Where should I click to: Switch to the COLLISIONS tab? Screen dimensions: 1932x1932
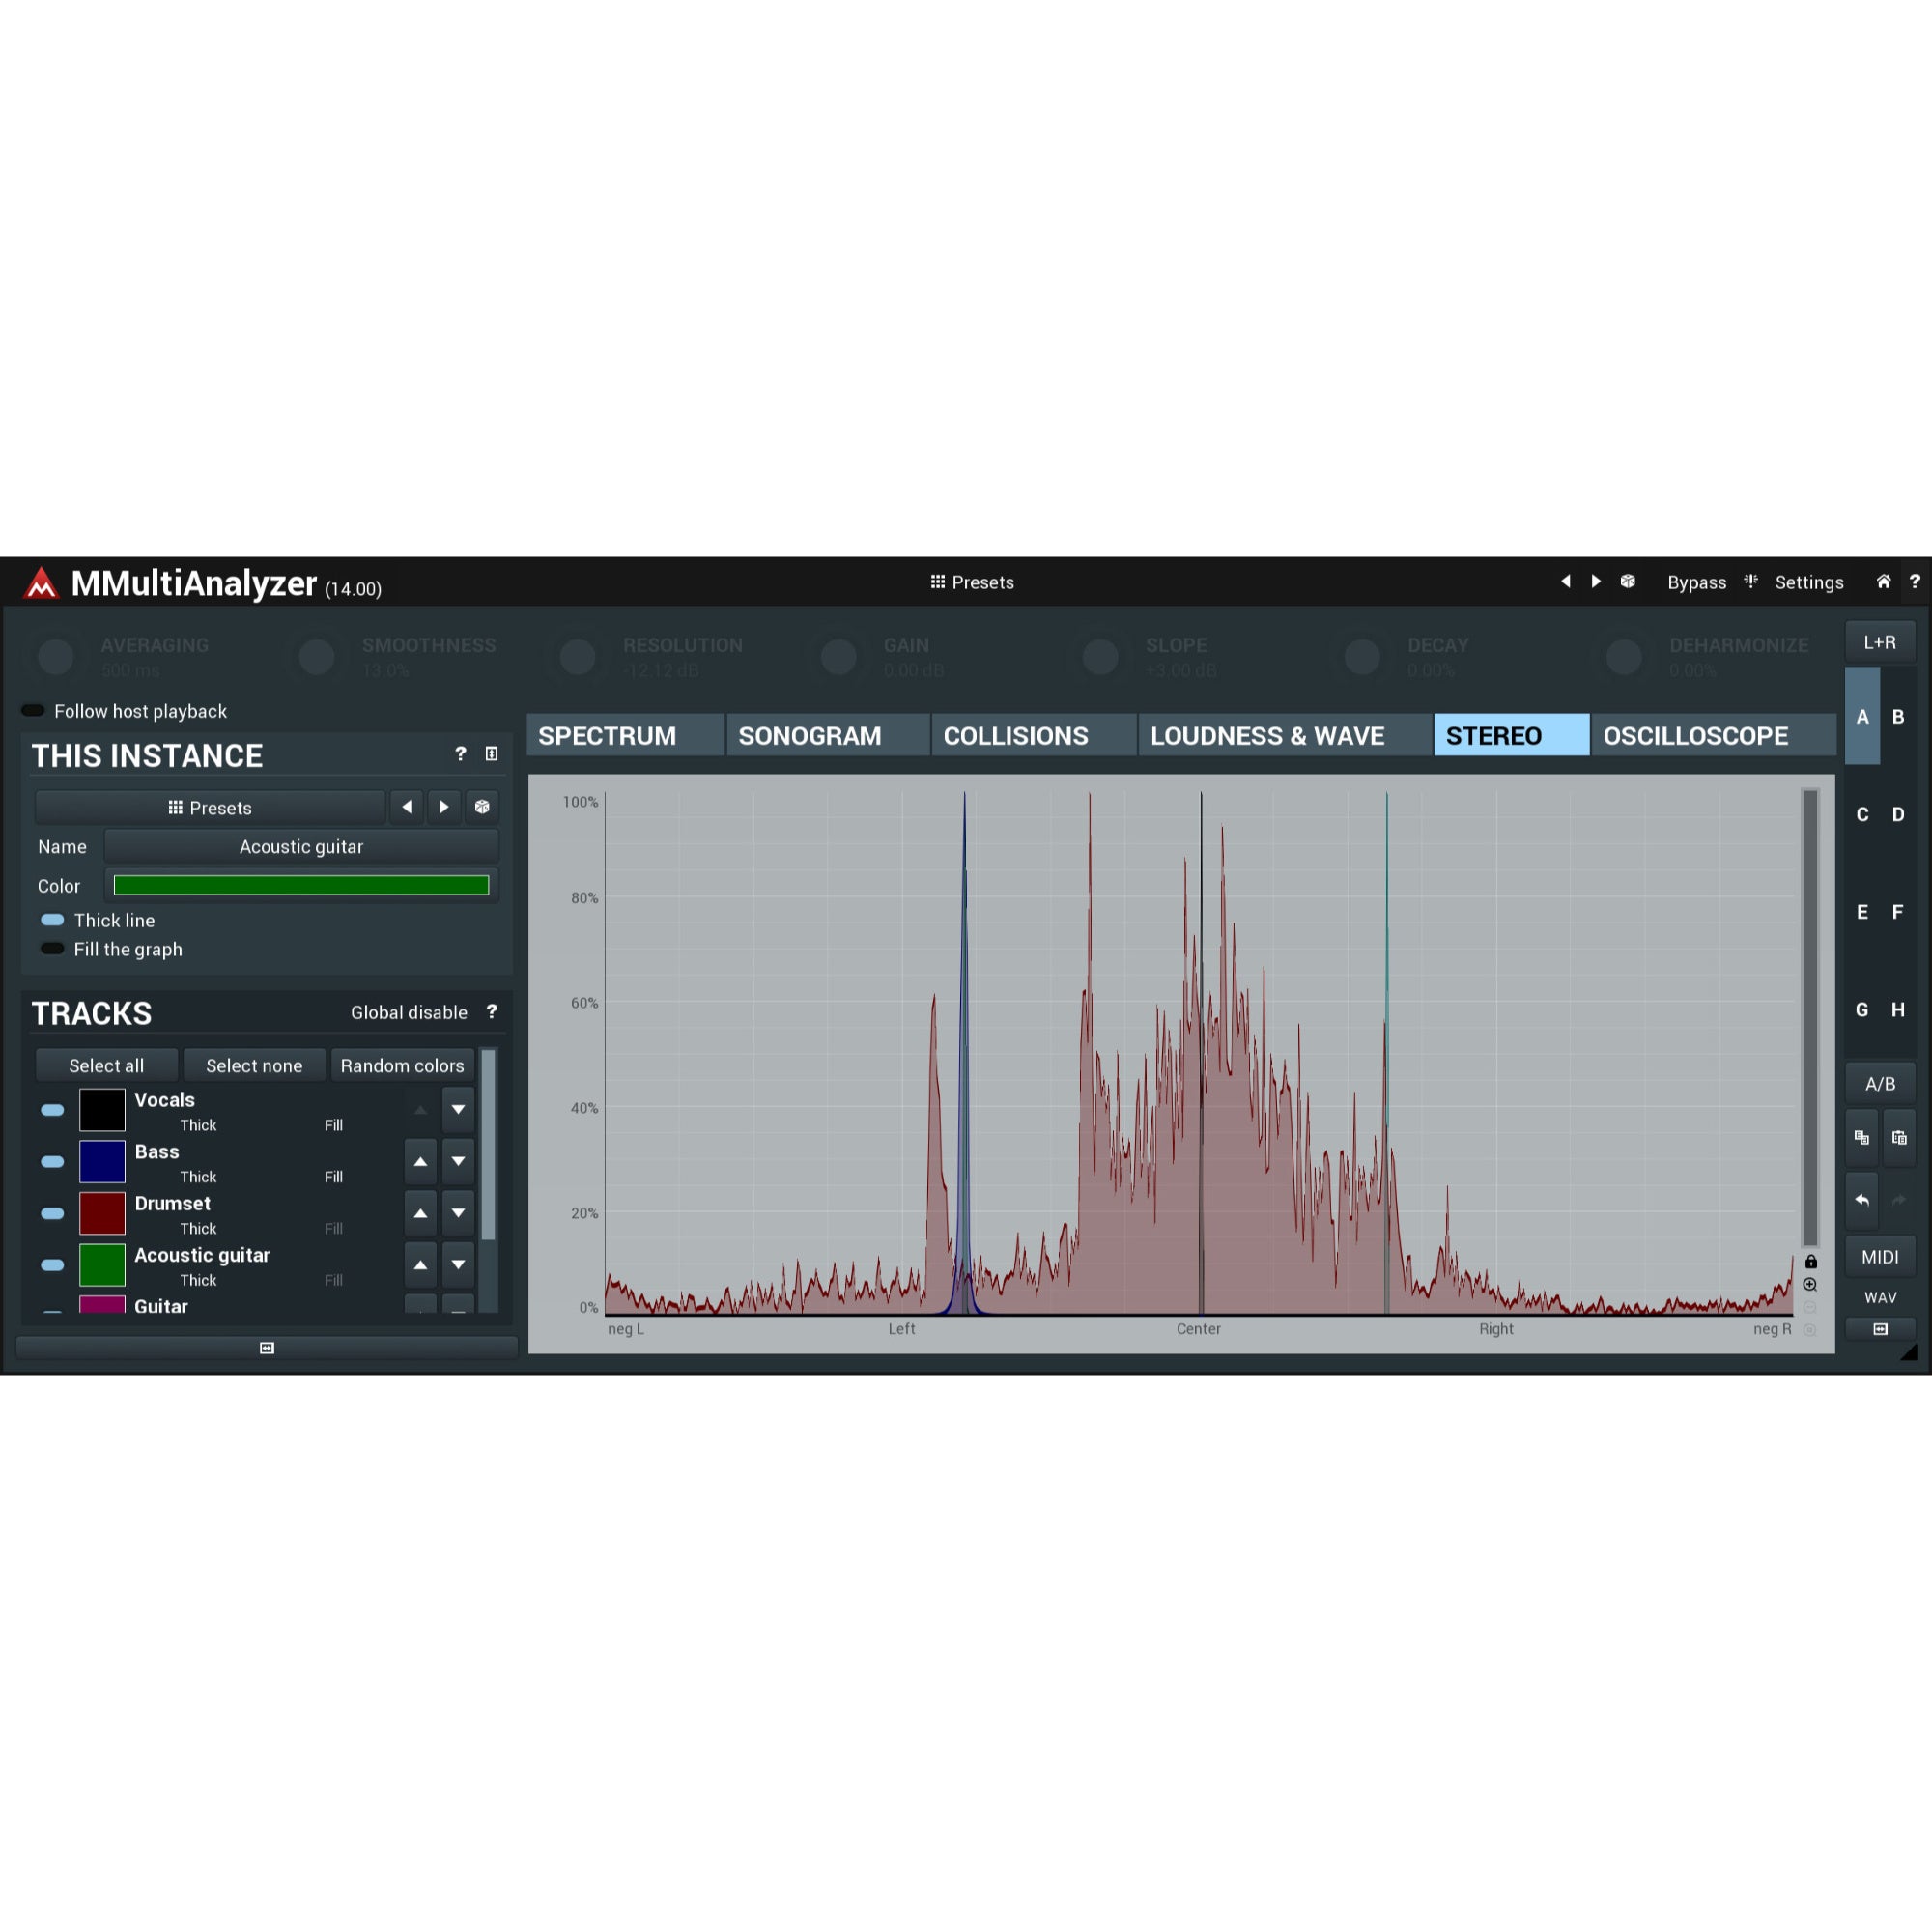[1034, 736]
